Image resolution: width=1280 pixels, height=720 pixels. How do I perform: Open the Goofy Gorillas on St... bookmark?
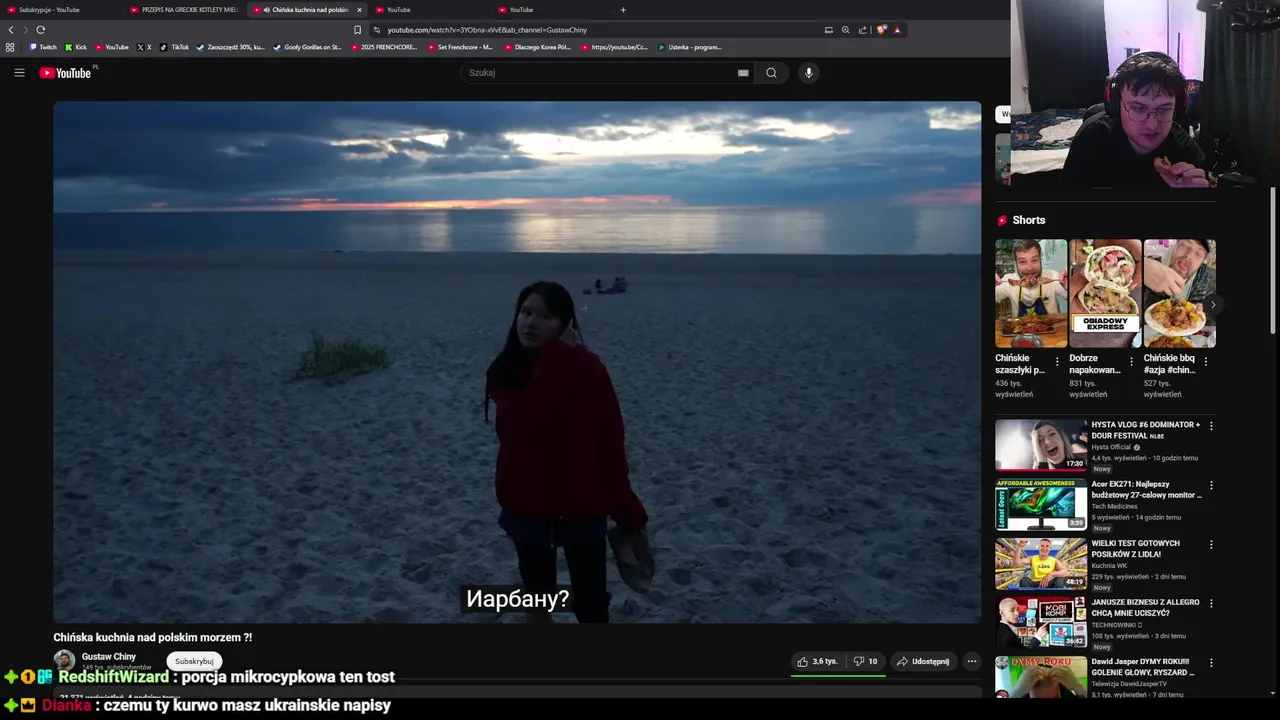tap(307, 47)
